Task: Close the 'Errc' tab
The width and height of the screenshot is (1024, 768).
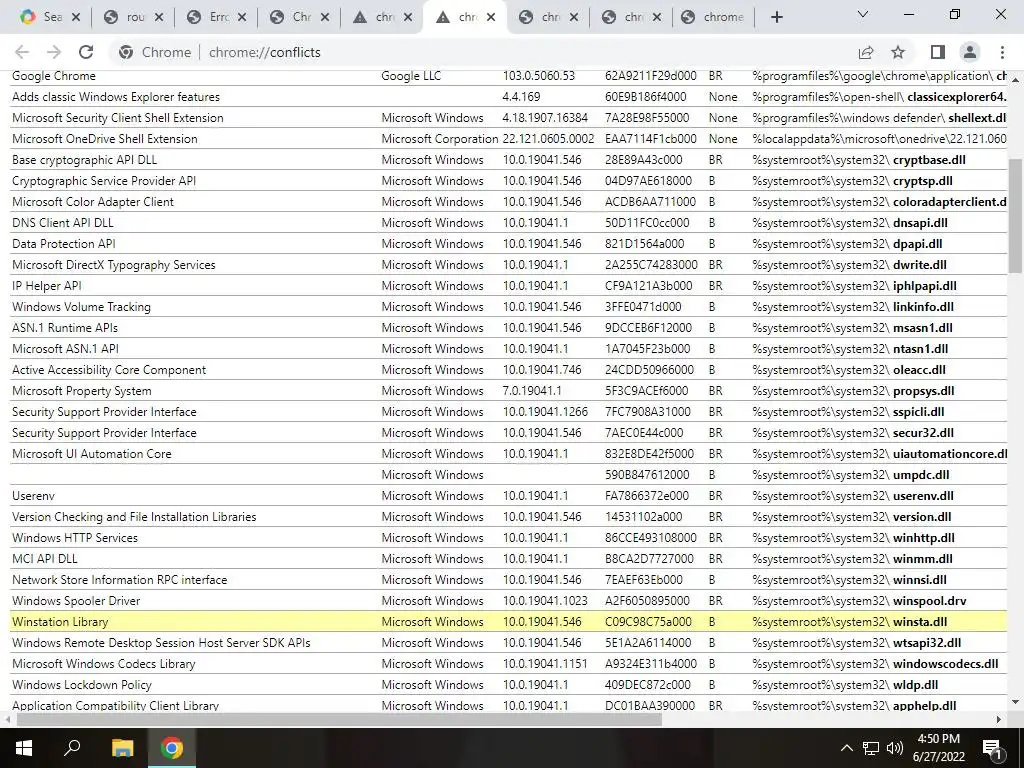Action: 242,17
